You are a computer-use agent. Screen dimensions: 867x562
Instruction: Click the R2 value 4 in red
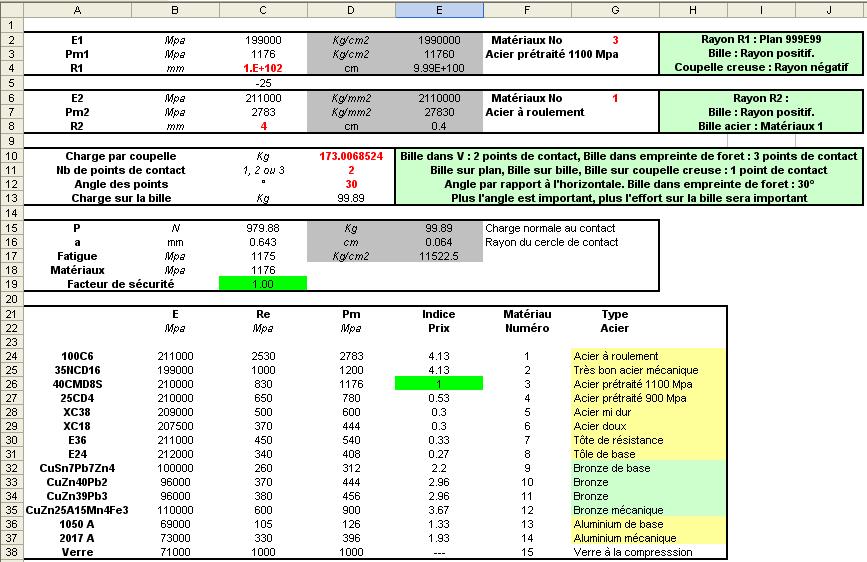click(x=263, y=126)
